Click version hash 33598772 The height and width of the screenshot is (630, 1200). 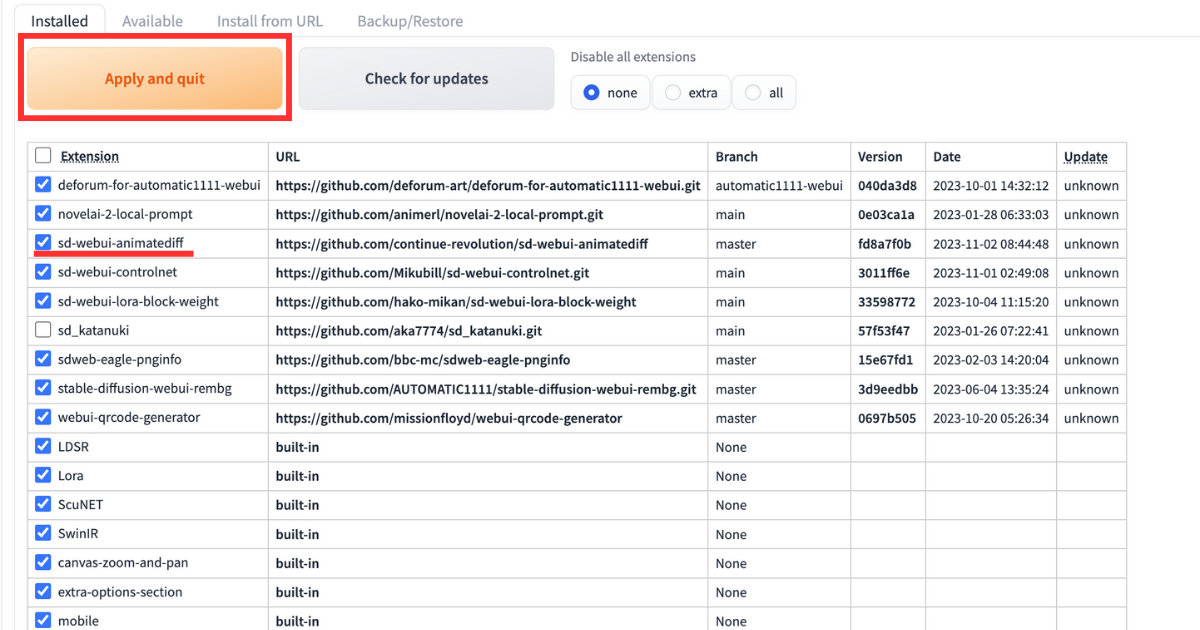tap(887, 302)
